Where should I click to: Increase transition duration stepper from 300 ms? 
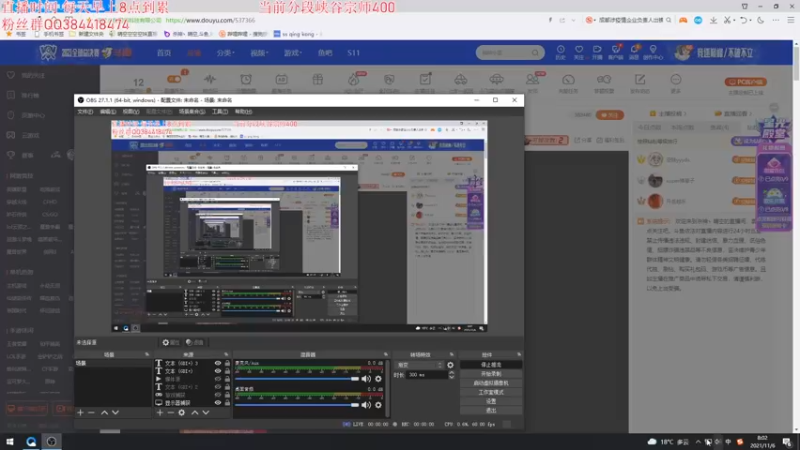click(x=451, y=372)
